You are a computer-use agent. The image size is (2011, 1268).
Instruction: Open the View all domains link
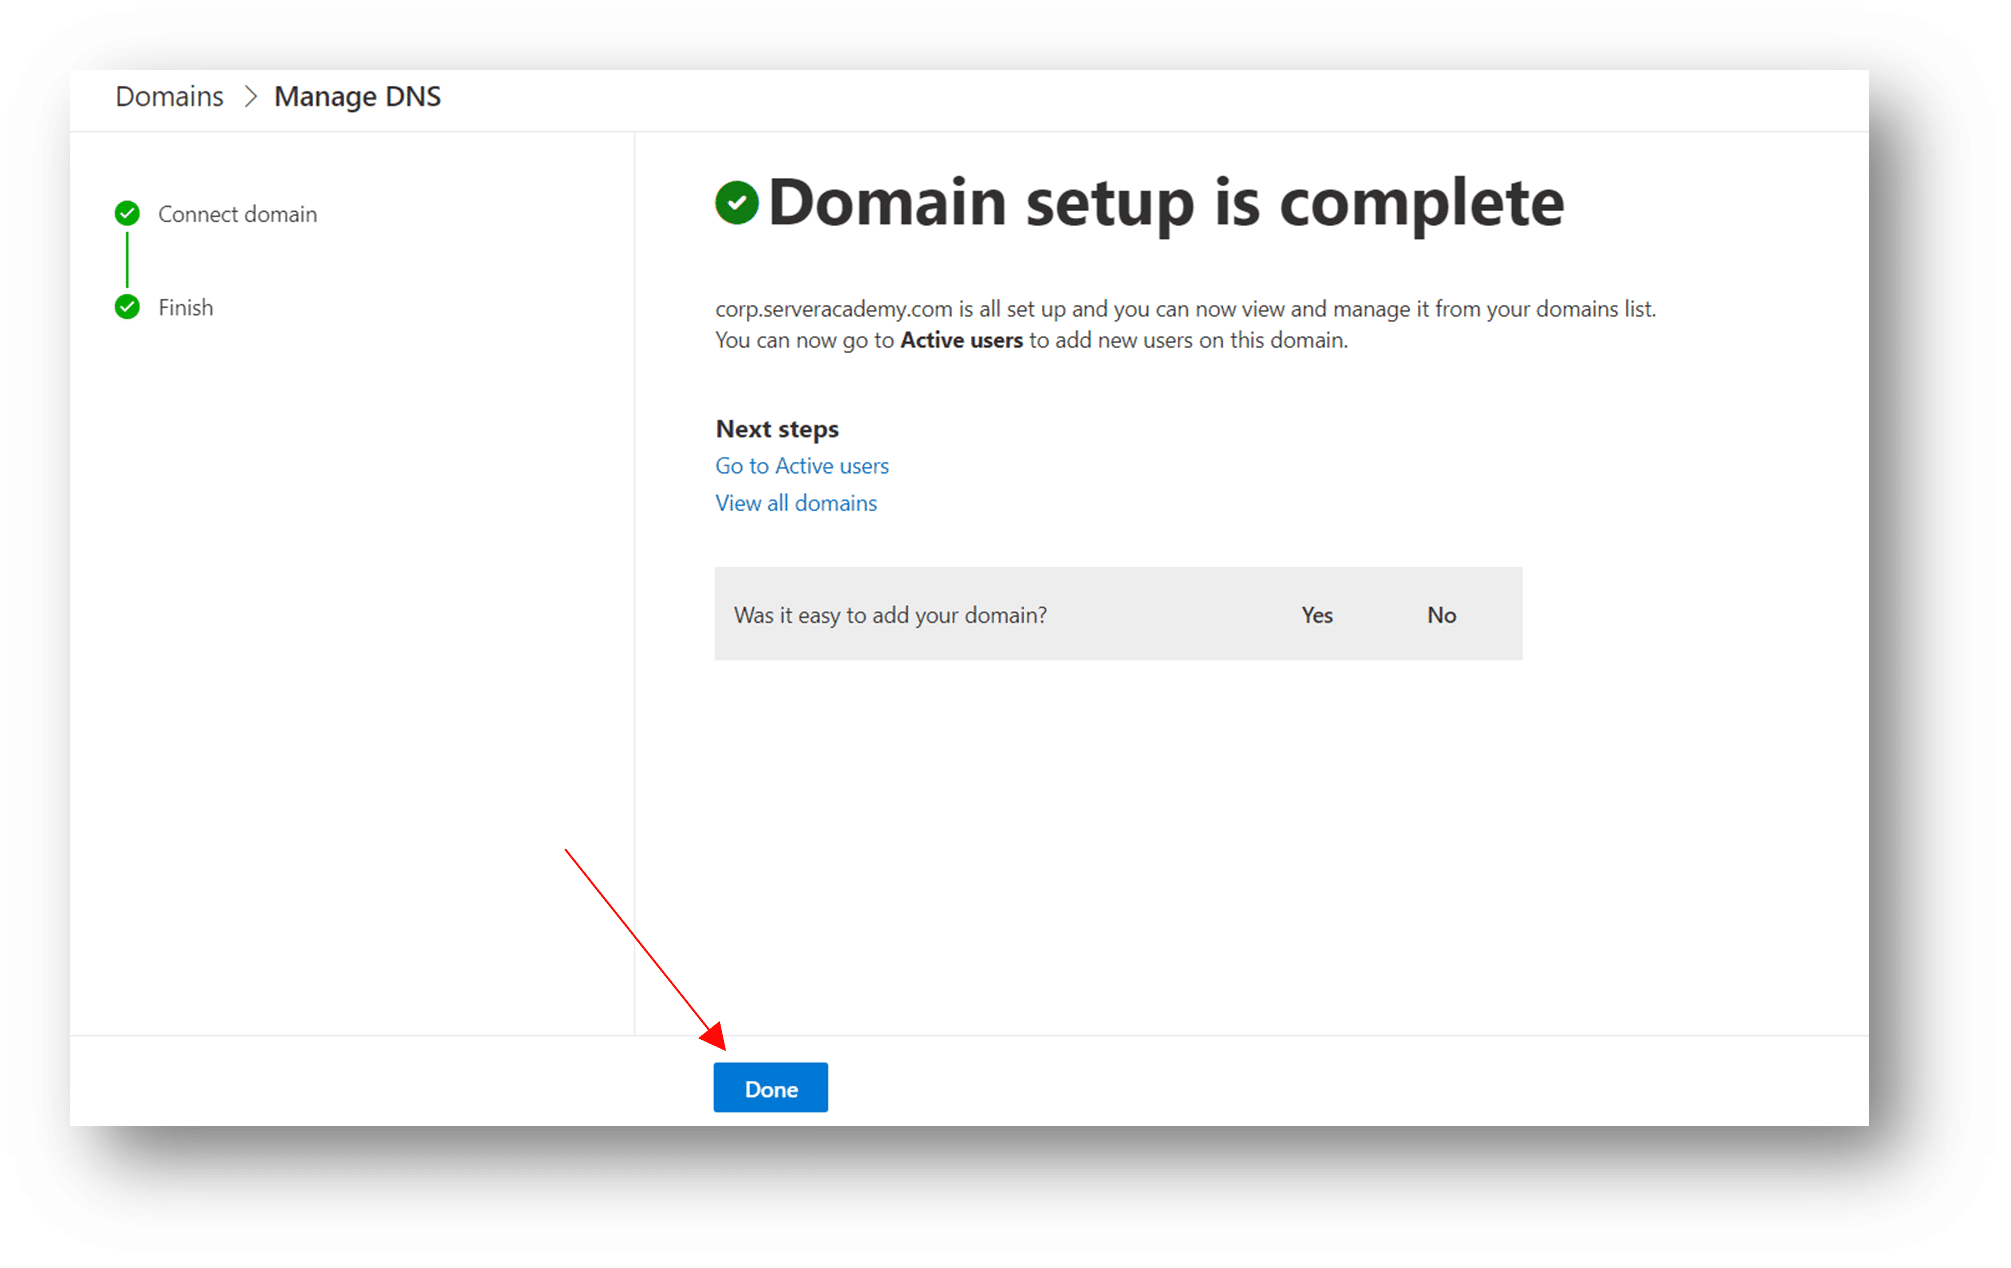[x=795, y=503]
